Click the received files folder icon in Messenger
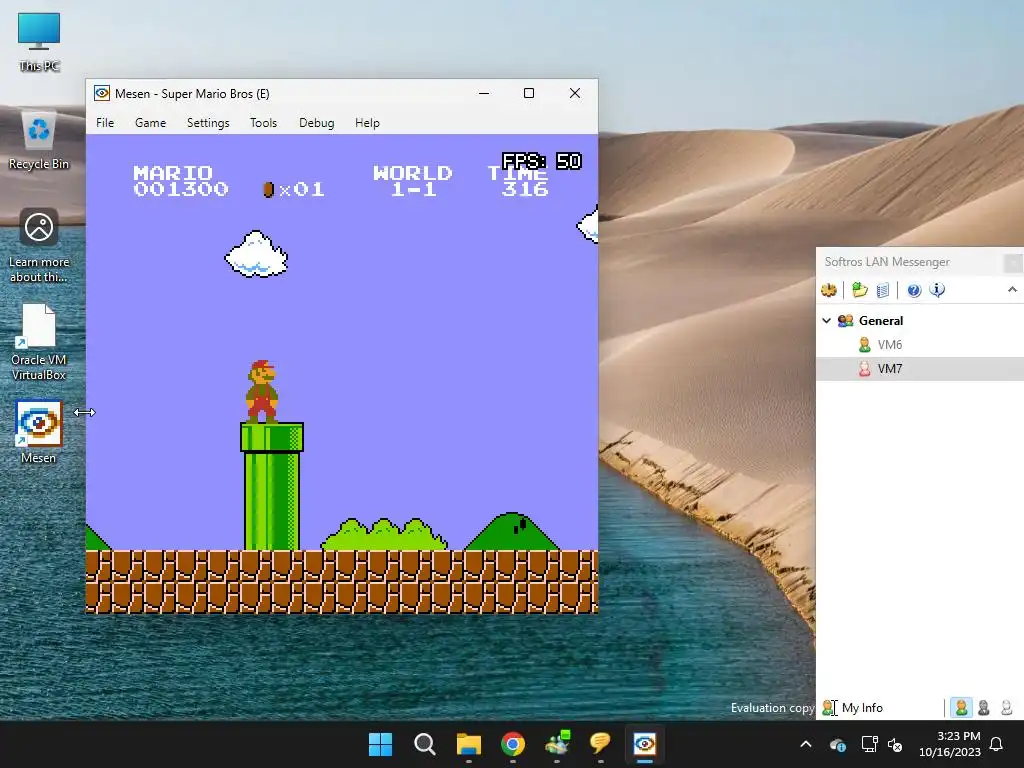 tap(860, 290)
